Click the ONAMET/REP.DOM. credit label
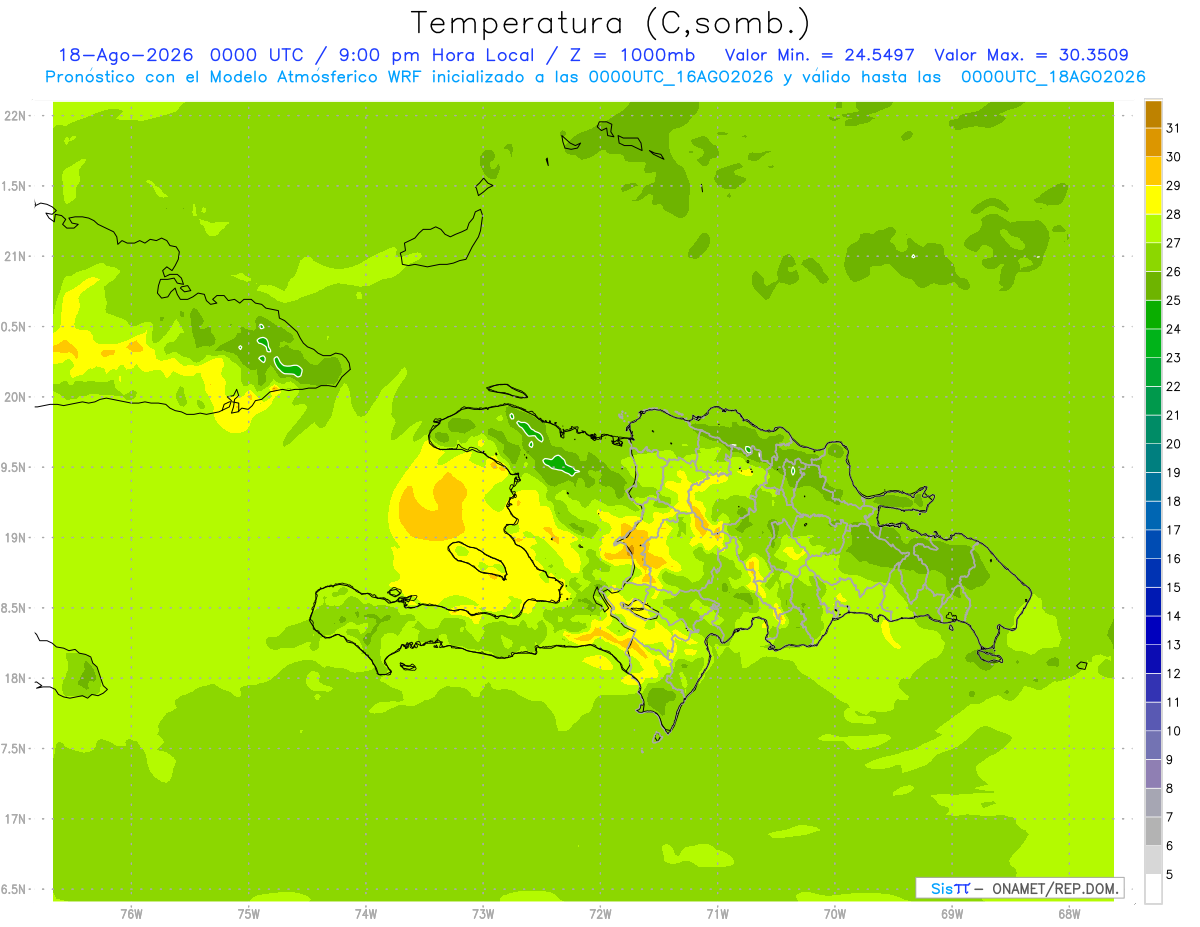The height and width of the screenshot is (927, 1200). pos(1053,888)
